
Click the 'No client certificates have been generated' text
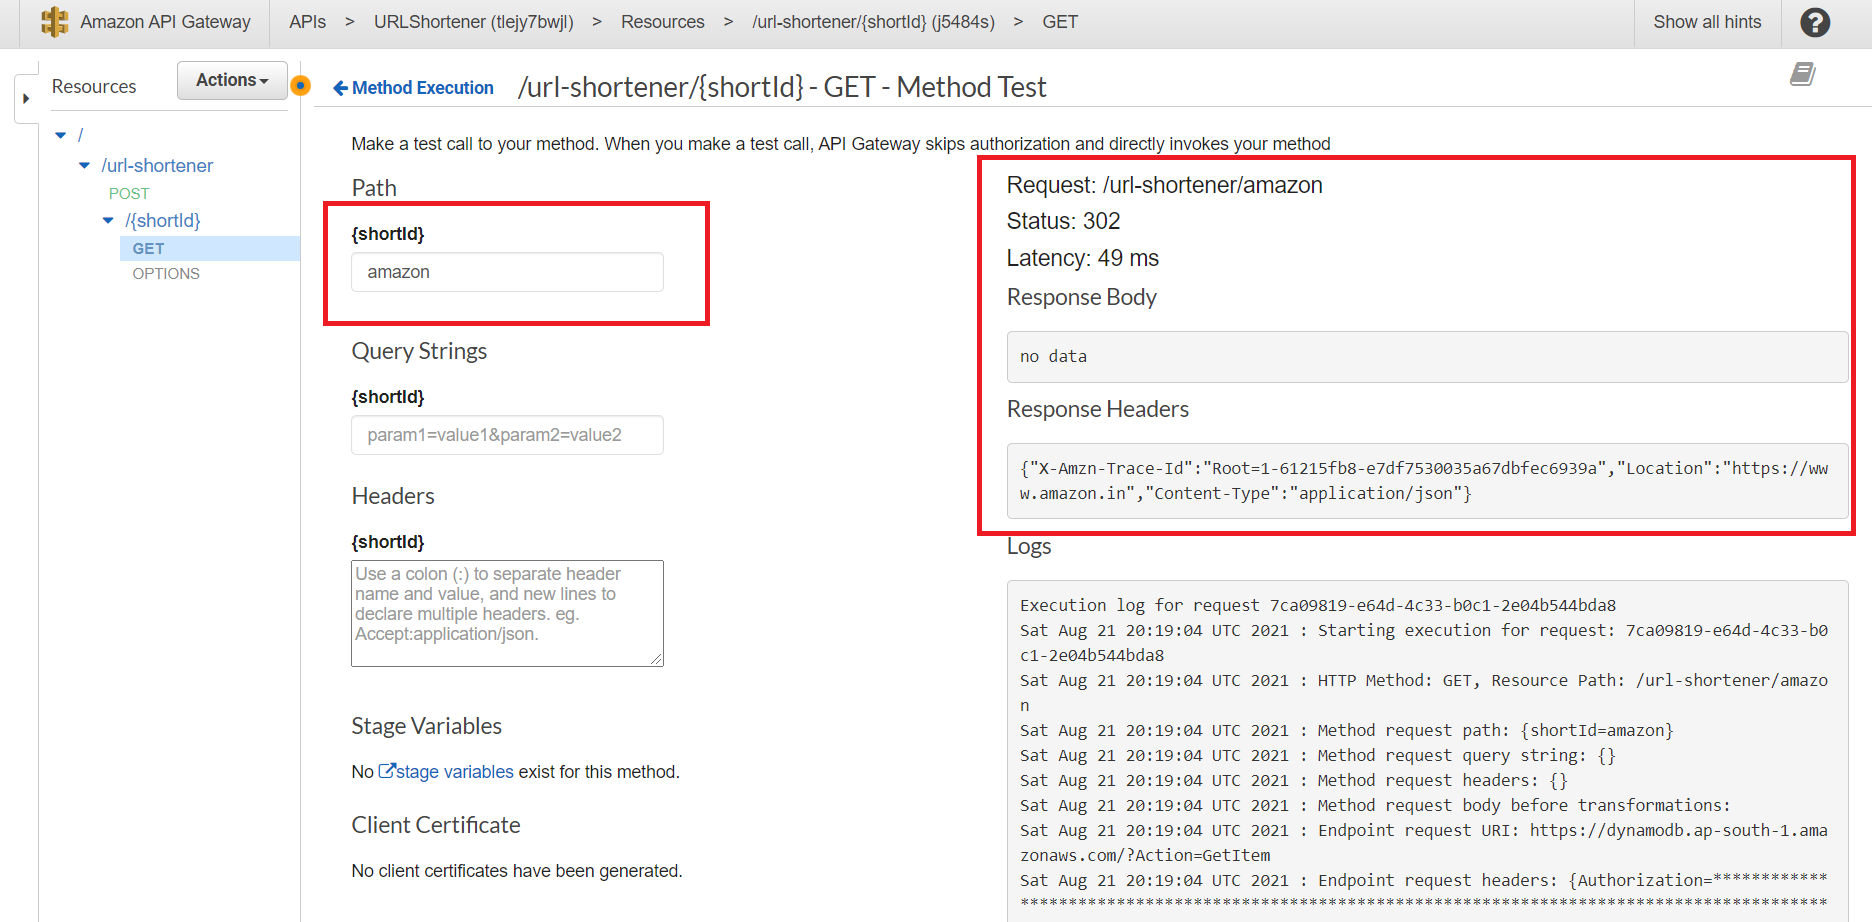click(x=517, y=871)
